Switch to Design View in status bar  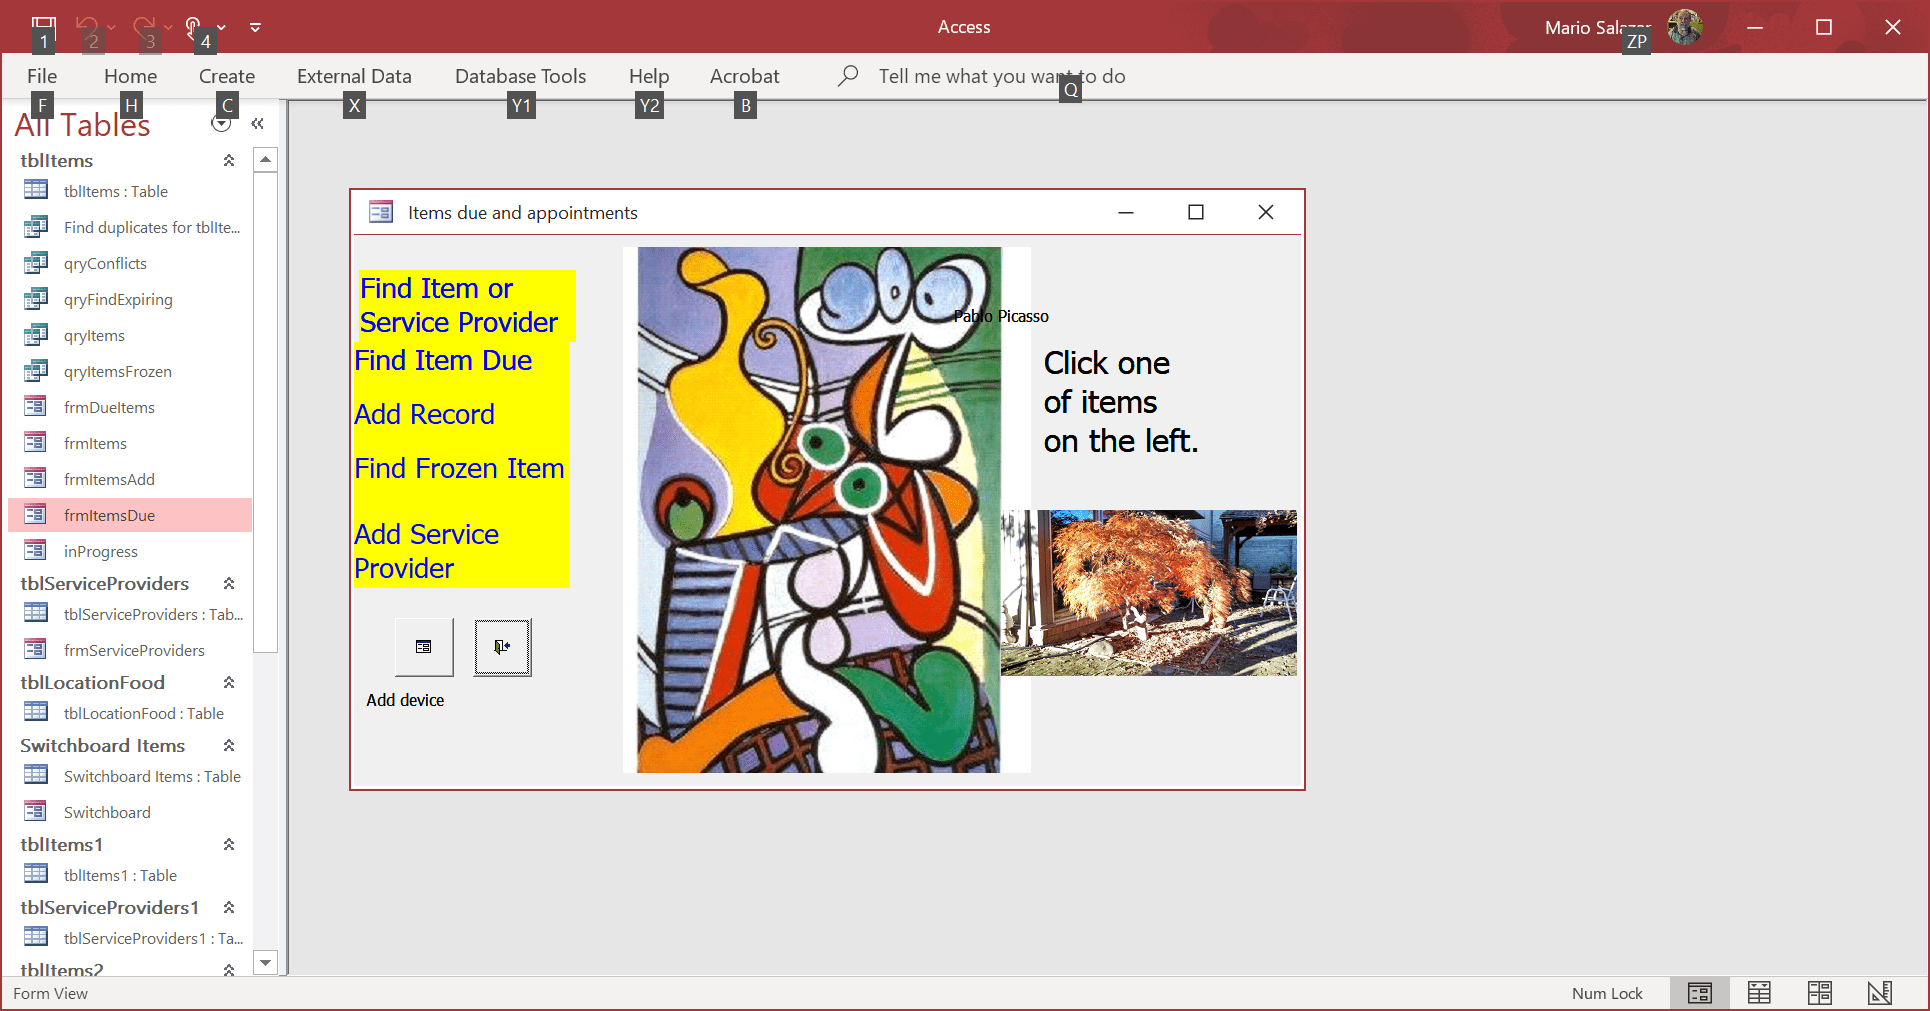coord(1879,993)
